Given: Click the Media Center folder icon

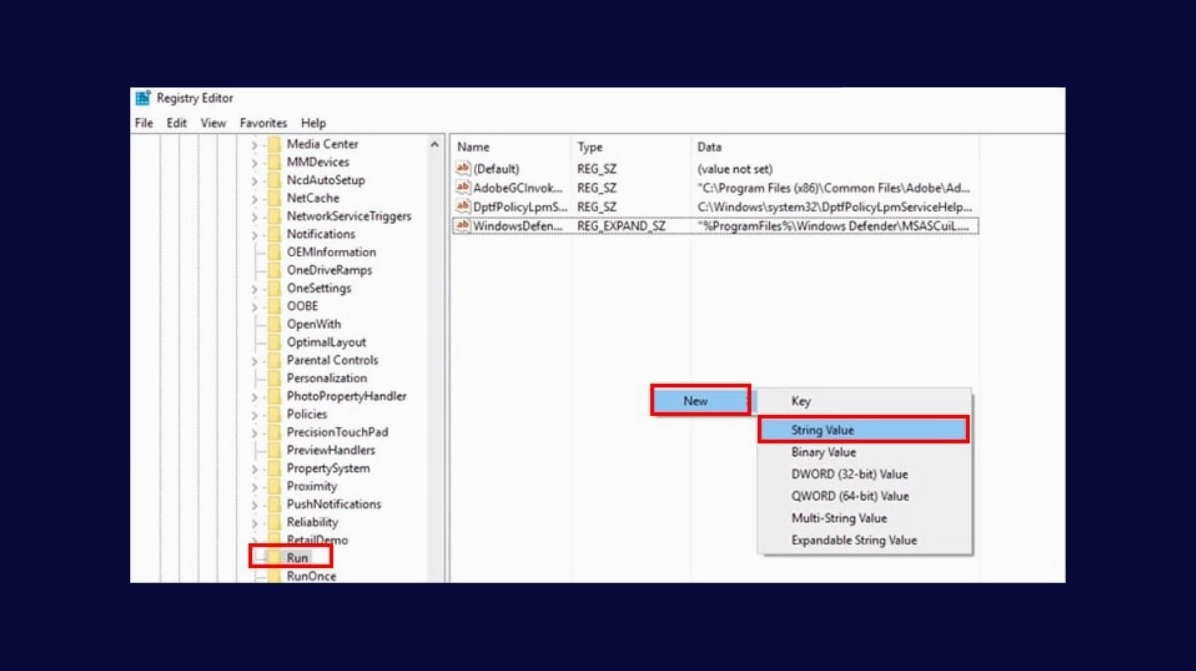Looking at the screenshot, I should (x=274, y=144).
